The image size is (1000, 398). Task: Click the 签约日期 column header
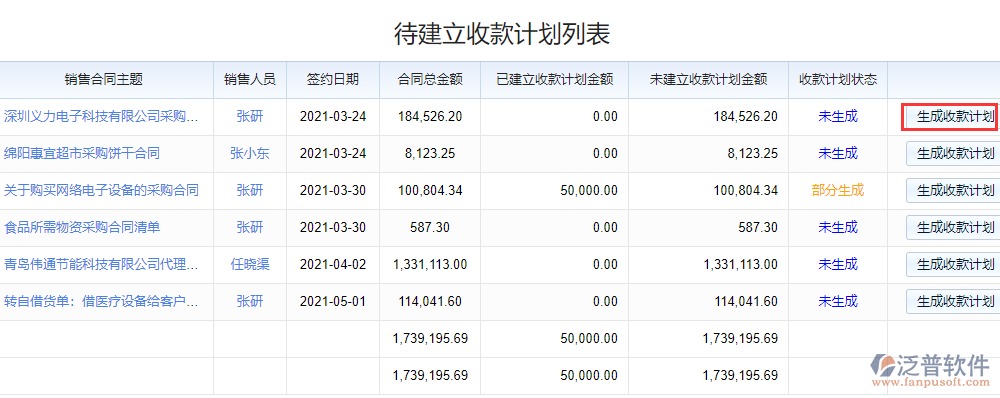(x=333, y=80)
